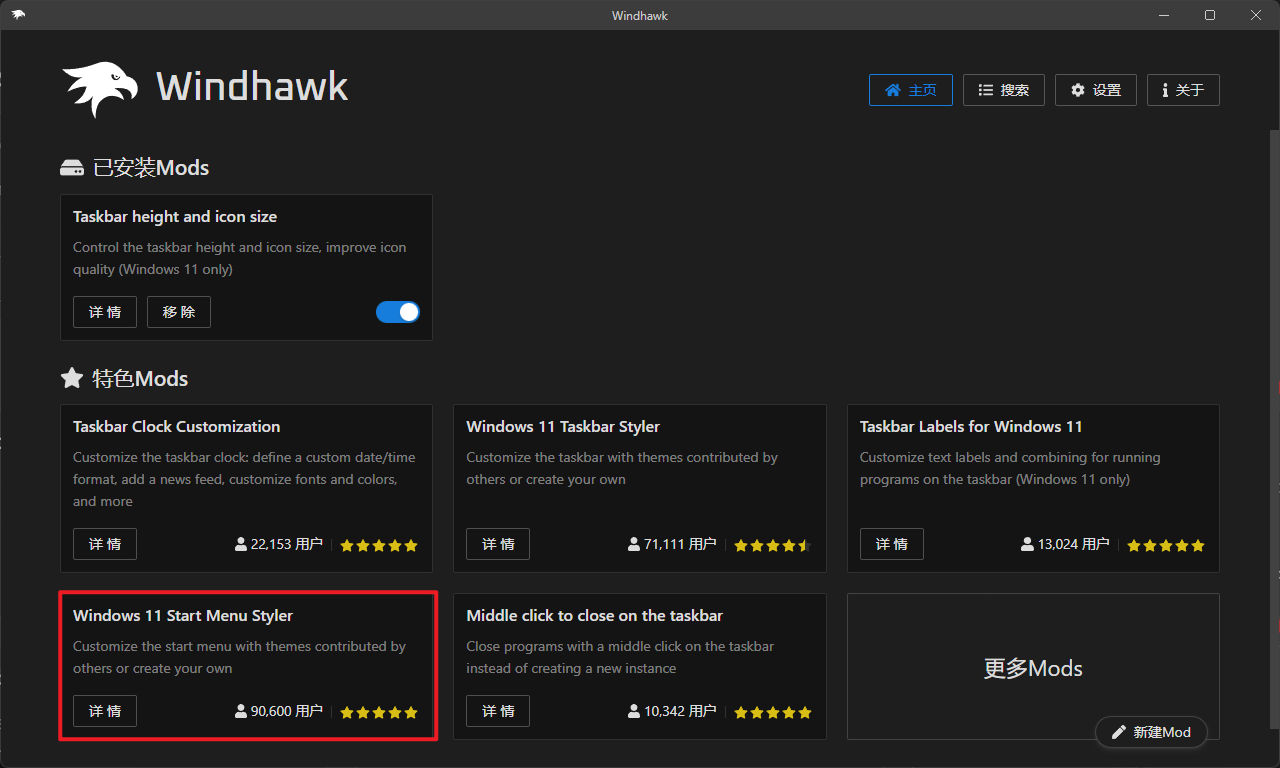This screenshot has width=1280, height=768.
Task: Go to the 主页 home tab
Action: pos(911,90)
